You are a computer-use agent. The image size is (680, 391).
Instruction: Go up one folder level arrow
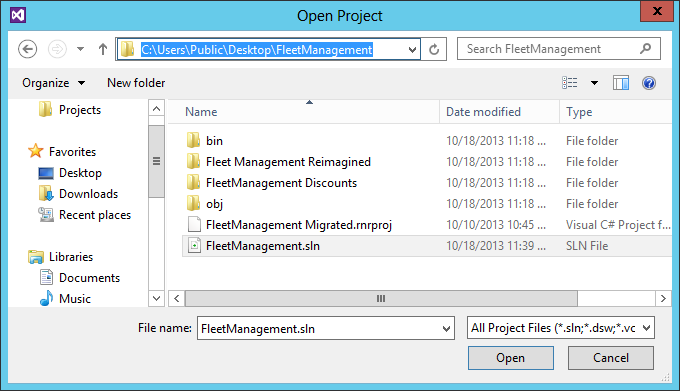coord(103,49)
